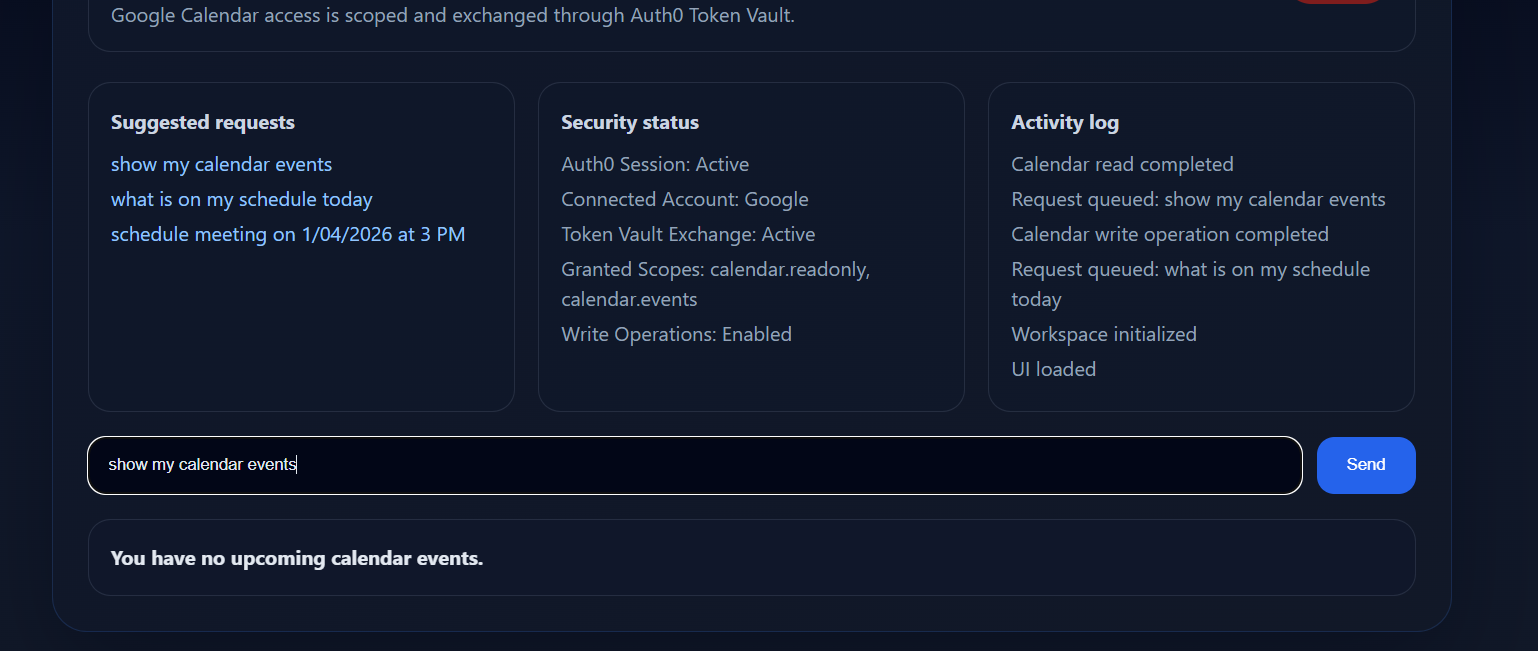Choose the schedule meeting on 1/04/2026 suggestion
Image resolution: width=1538 pixels, height=651 pixels.
click(x=288, y=234)
